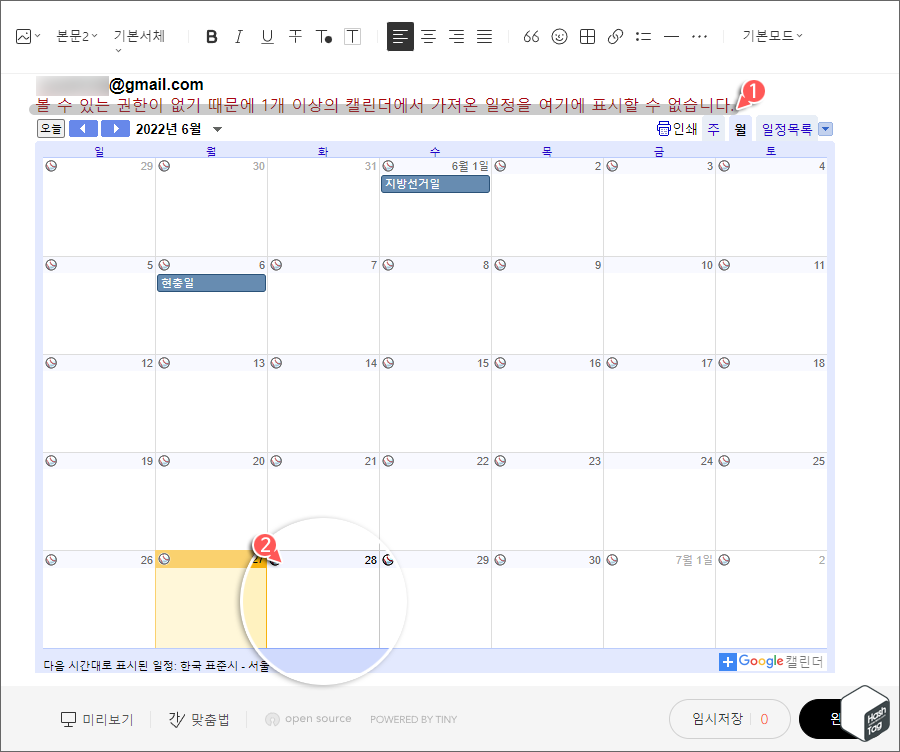Insert an emoji

coord(559,36)
